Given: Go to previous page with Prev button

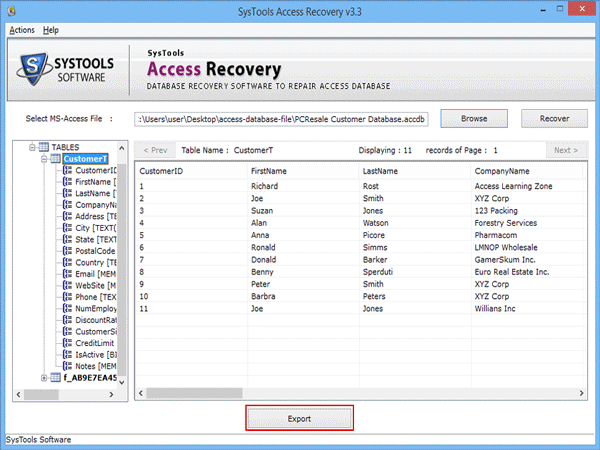Looking at the screenshot, I should point(155,150).
